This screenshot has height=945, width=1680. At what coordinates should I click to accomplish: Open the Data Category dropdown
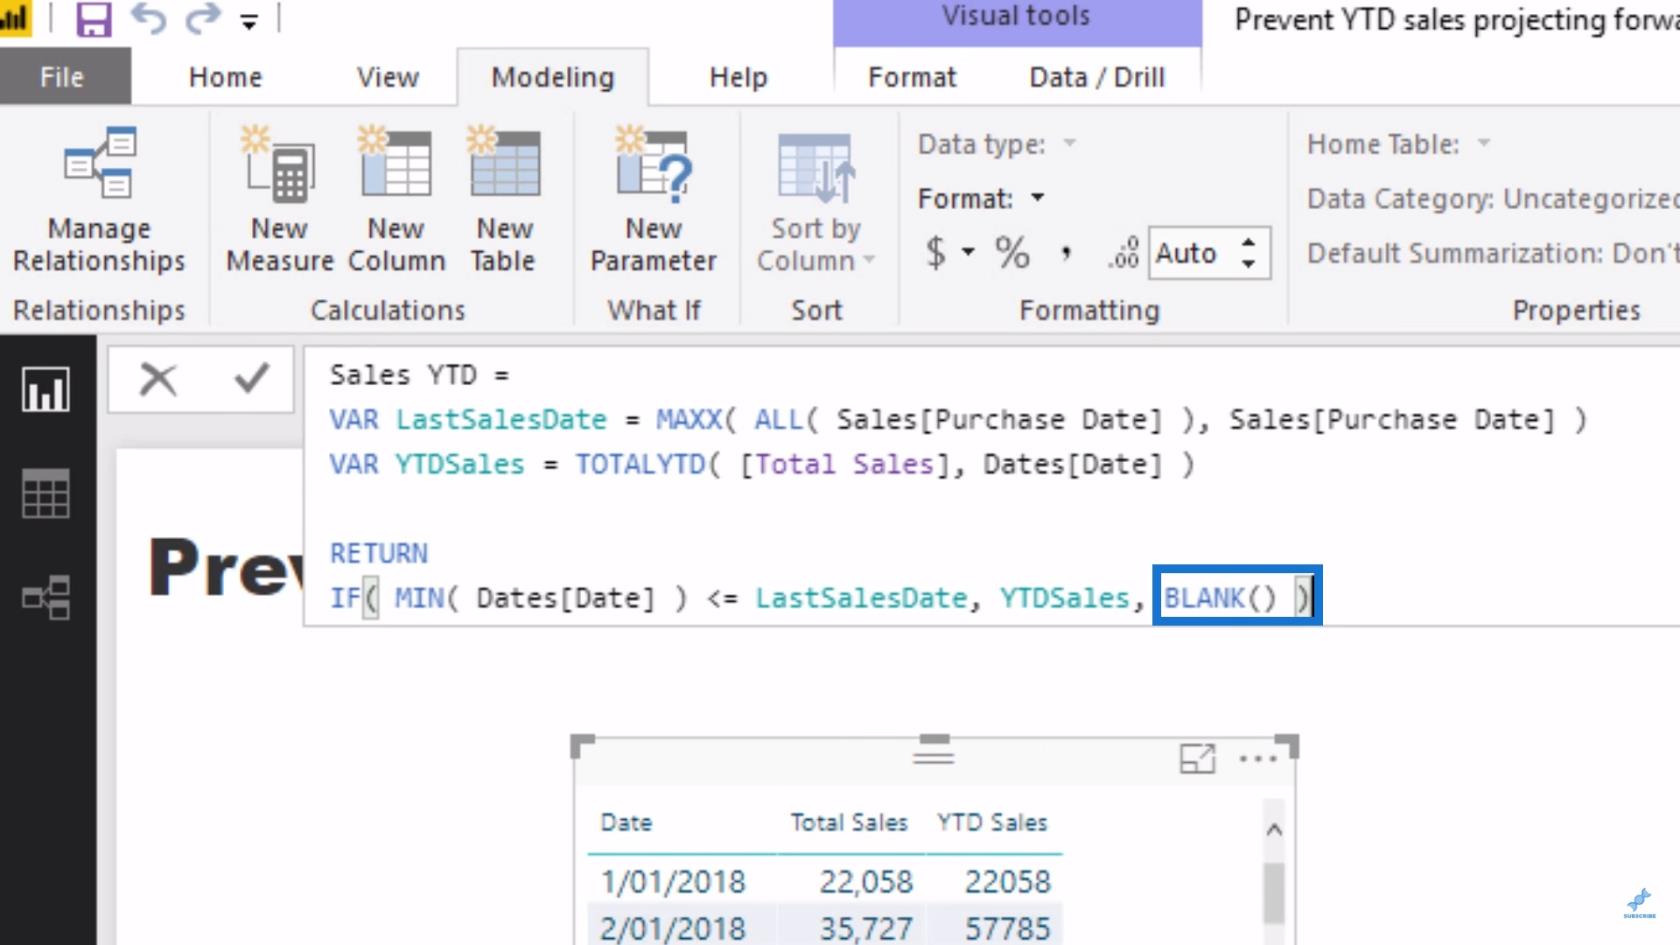tap(1492, 199)
